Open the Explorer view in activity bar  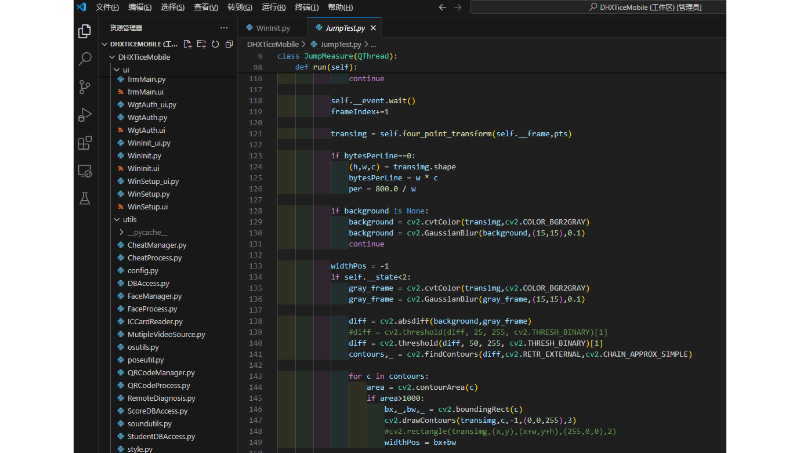coord(85,31)
